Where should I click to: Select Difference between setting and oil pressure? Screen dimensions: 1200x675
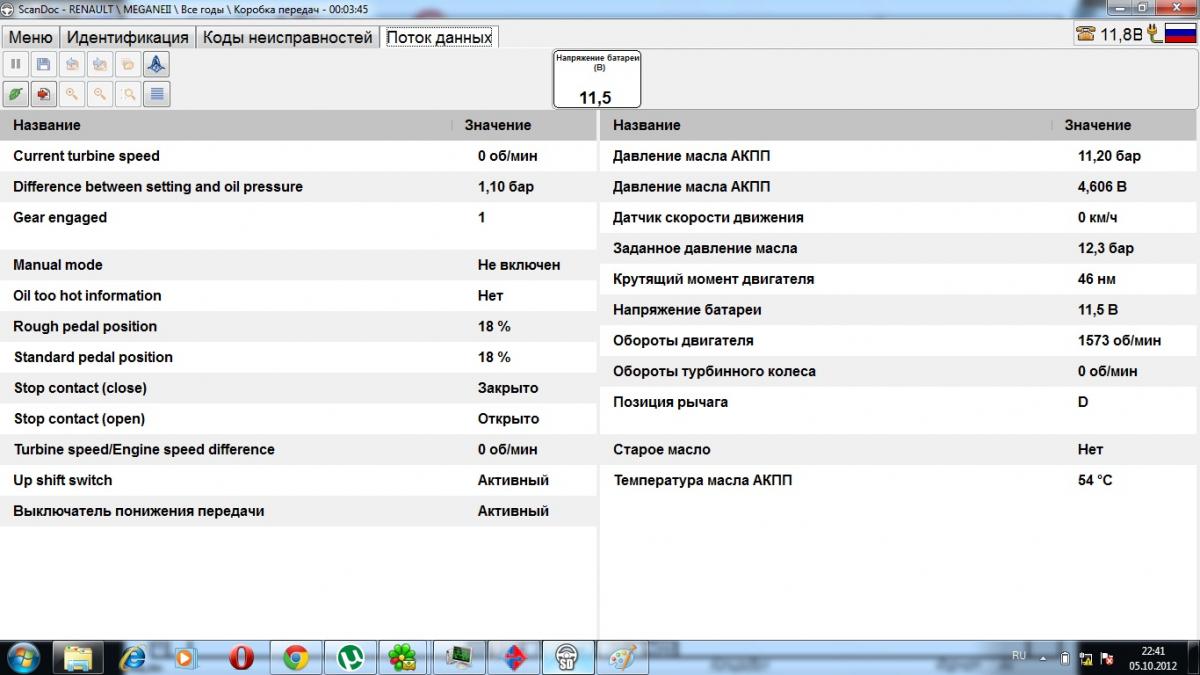point(299,187)
